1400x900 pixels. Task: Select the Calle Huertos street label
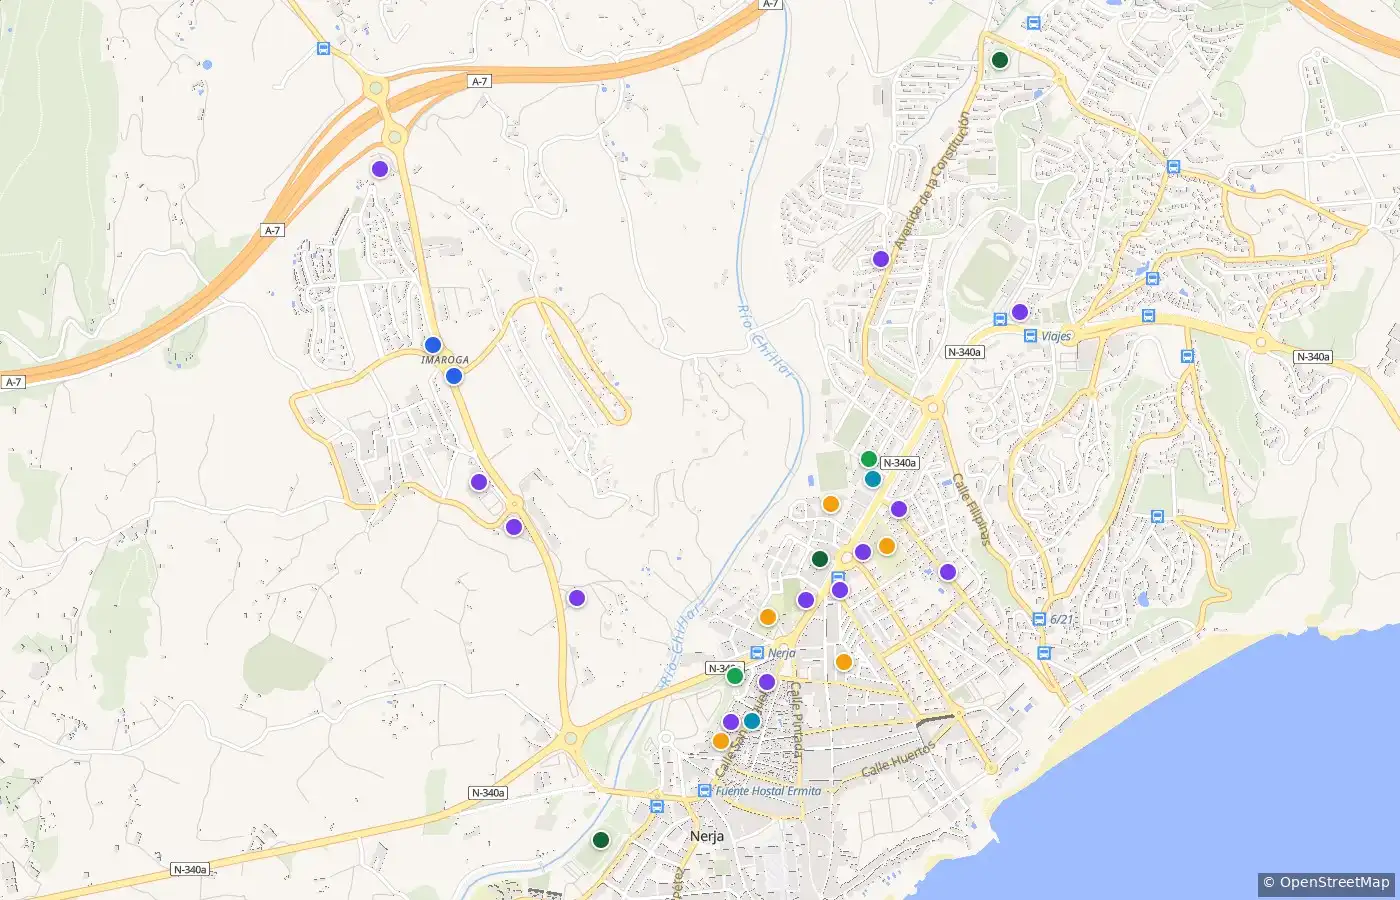[898, 760]
